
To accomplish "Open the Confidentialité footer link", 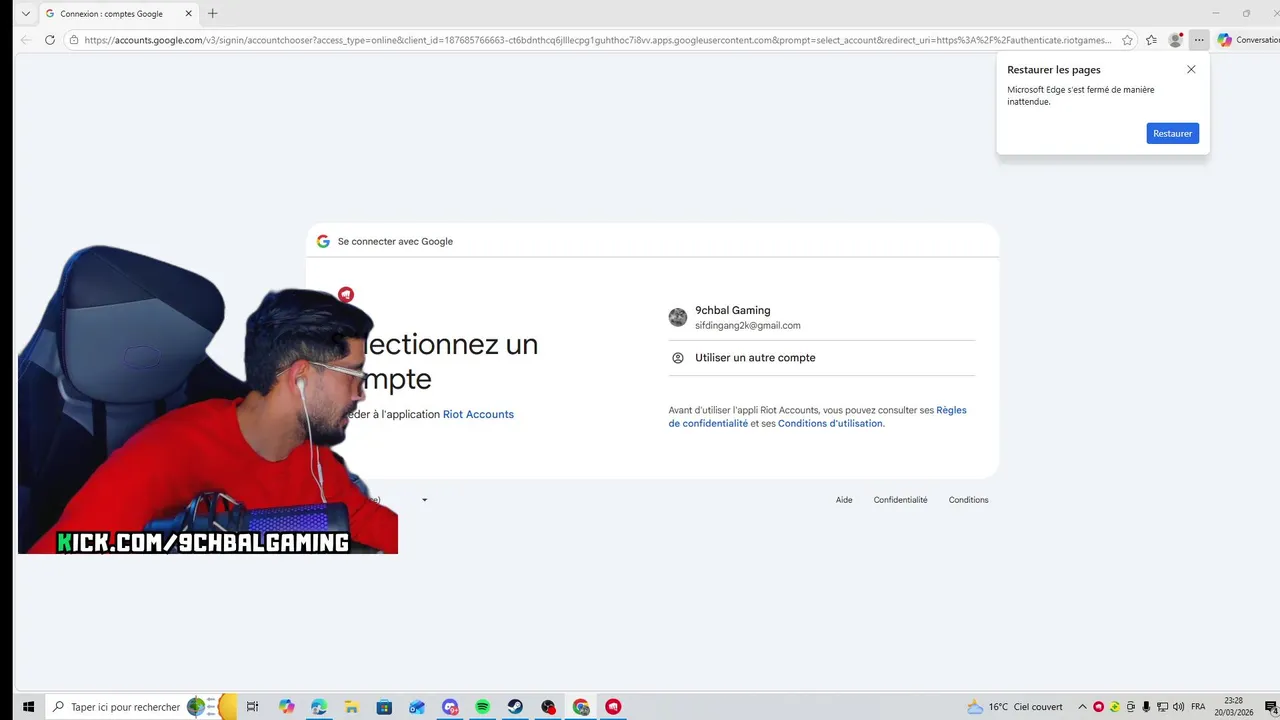I will pyautogui.click(x=900, y=500).
